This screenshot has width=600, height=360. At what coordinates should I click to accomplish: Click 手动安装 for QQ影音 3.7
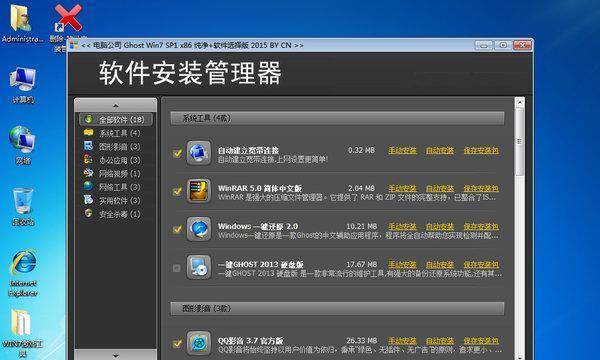402,340
